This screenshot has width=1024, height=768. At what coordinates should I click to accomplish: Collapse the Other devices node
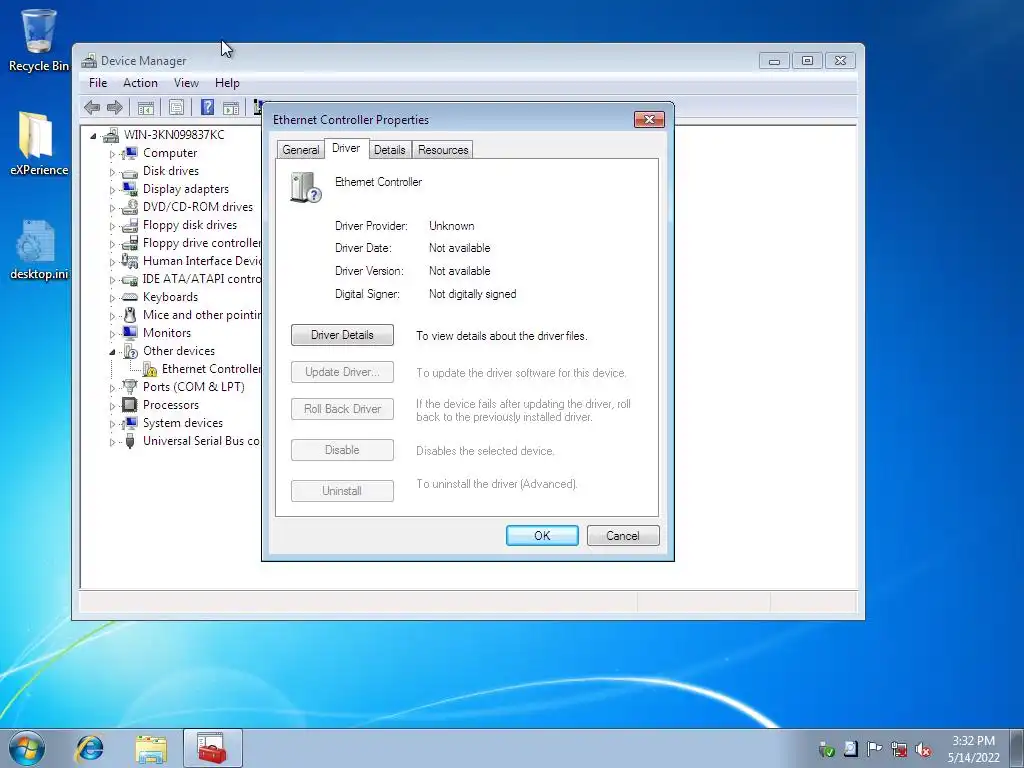coord(112,352)
